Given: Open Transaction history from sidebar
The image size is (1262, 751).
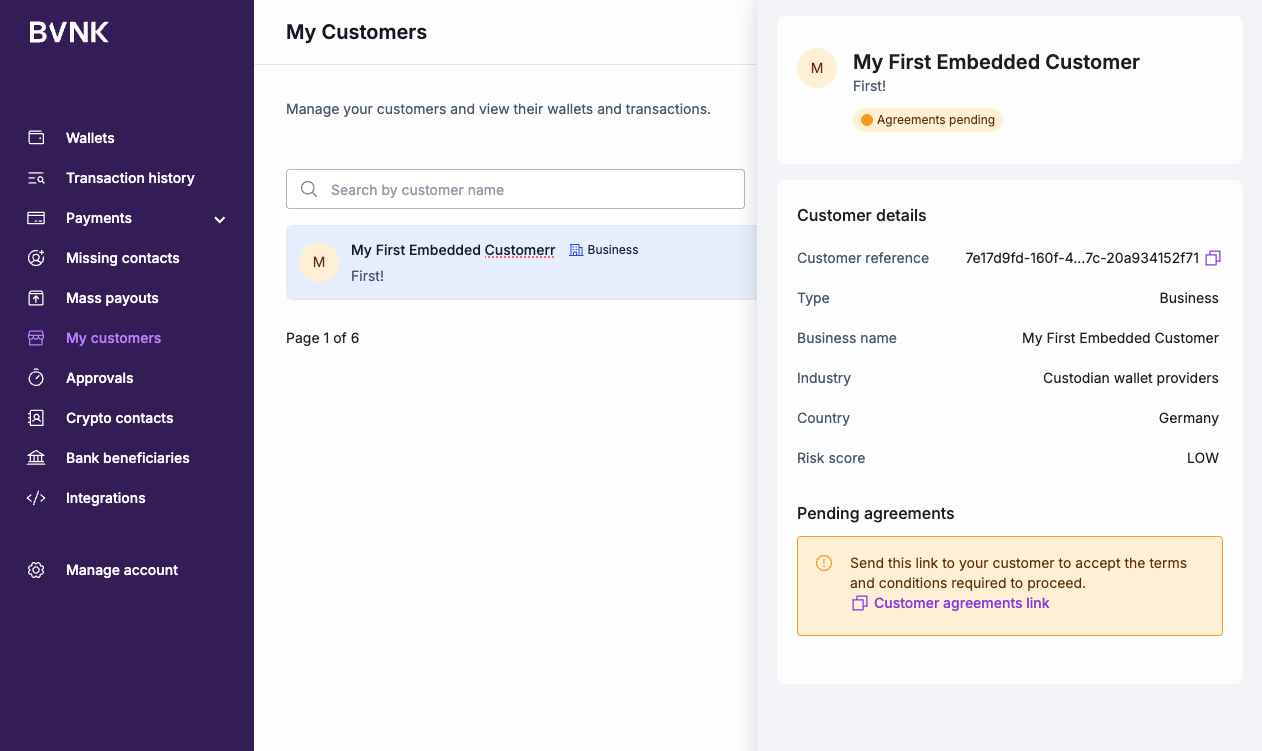Looking at the screenshot, I should 130,178.
